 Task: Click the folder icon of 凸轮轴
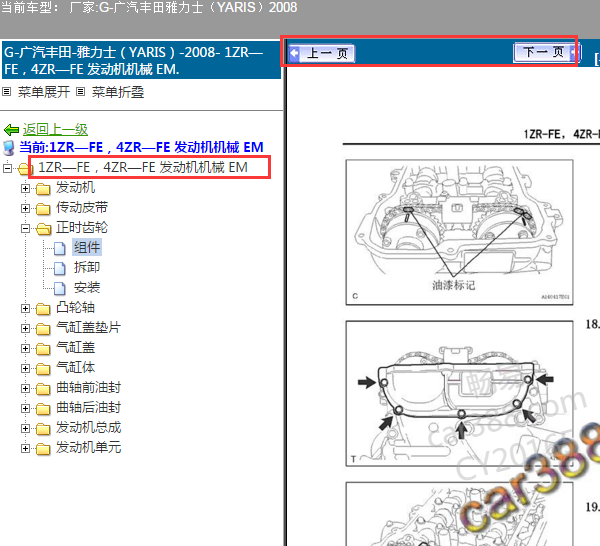click(x=43, y=309)
